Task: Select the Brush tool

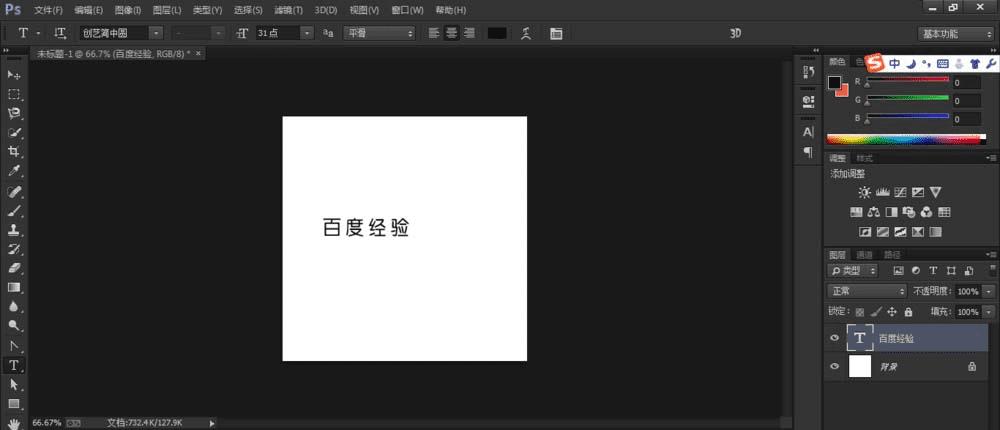Action: click(14, 211)
